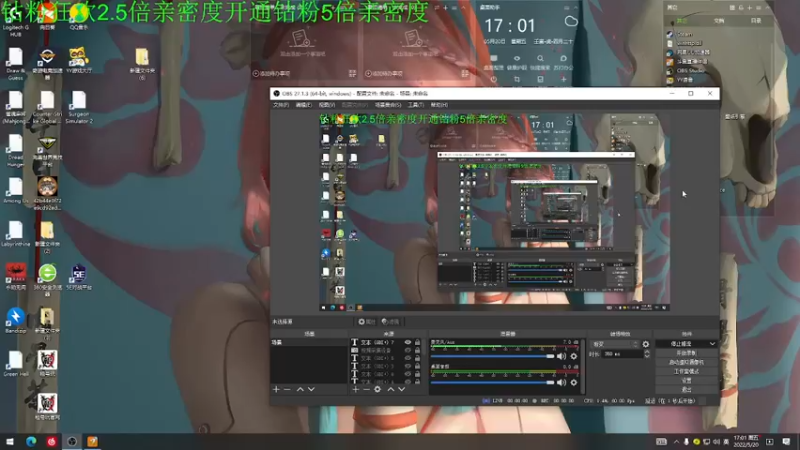The image size is (800, 450).
Task: Click the OBS preview canvas
Action: (x=494, y=212)
